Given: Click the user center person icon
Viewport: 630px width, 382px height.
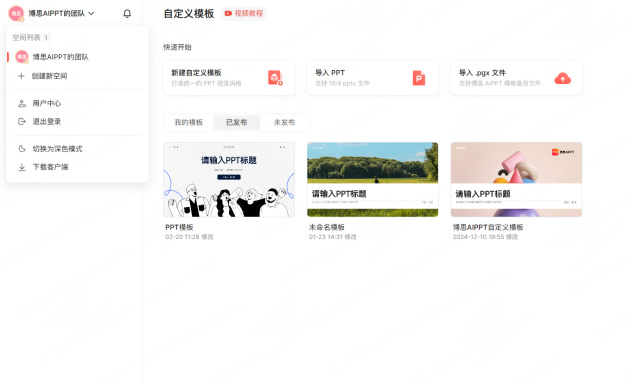Looking at the screenshot, I should point(22,104).
